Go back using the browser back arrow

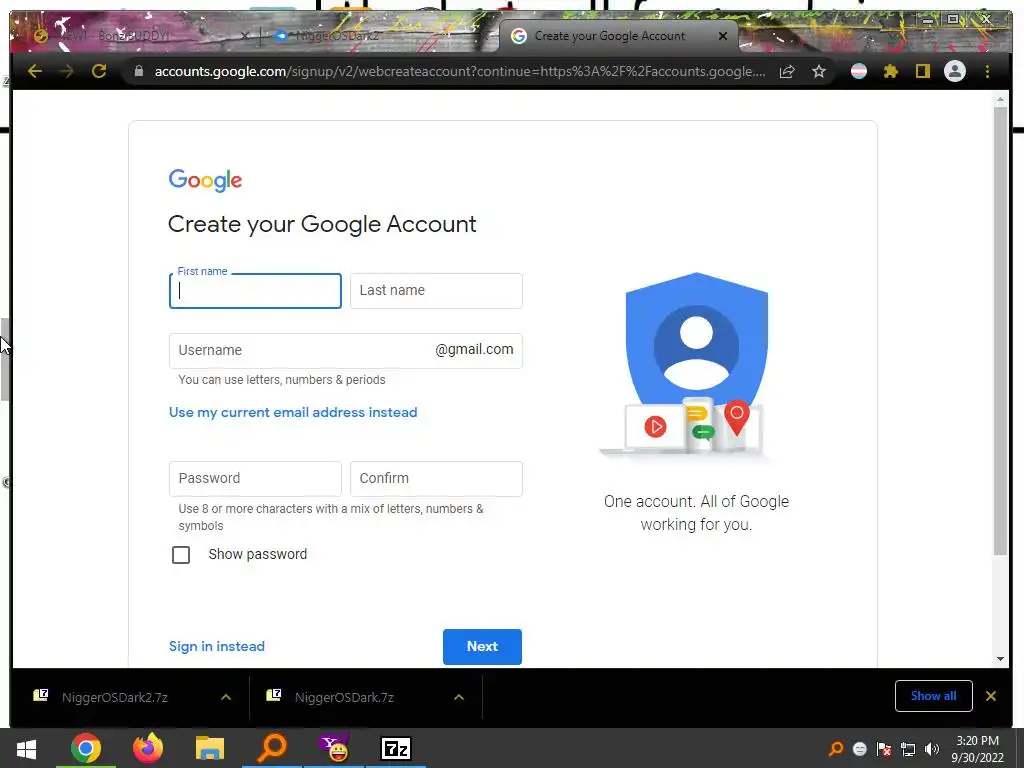[35, 71]
